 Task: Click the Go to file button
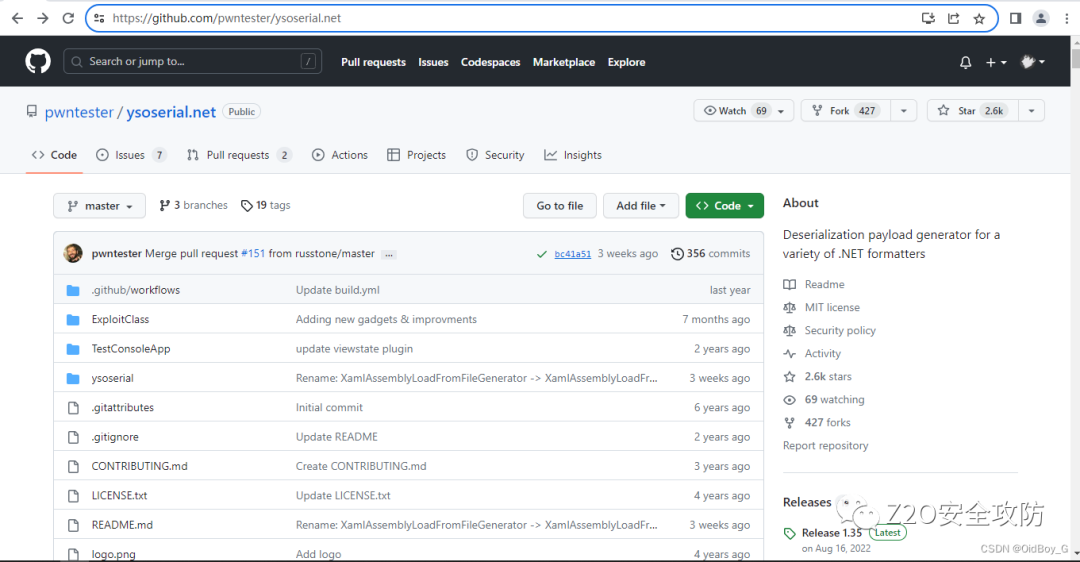point(560,206)
